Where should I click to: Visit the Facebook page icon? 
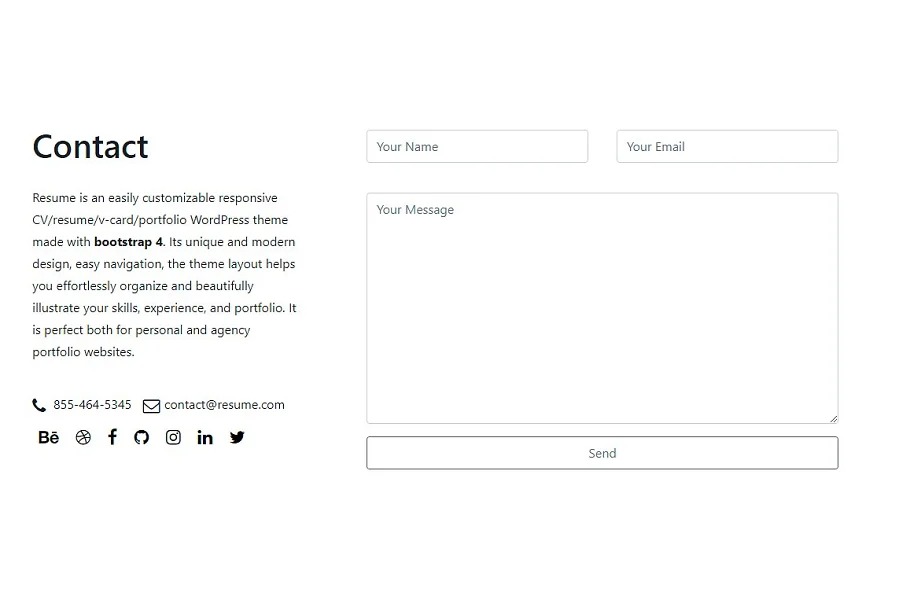pyautogui.click(x=112, y=437)
